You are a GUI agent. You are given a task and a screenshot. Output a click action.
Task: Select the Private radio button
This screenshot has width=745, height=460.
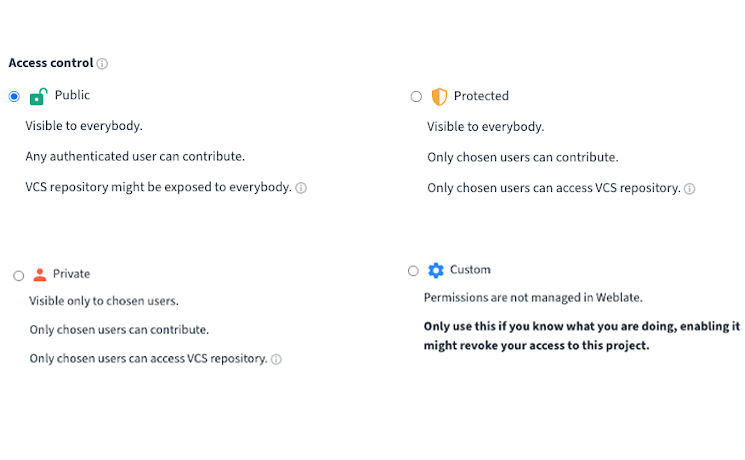(19, 276)
